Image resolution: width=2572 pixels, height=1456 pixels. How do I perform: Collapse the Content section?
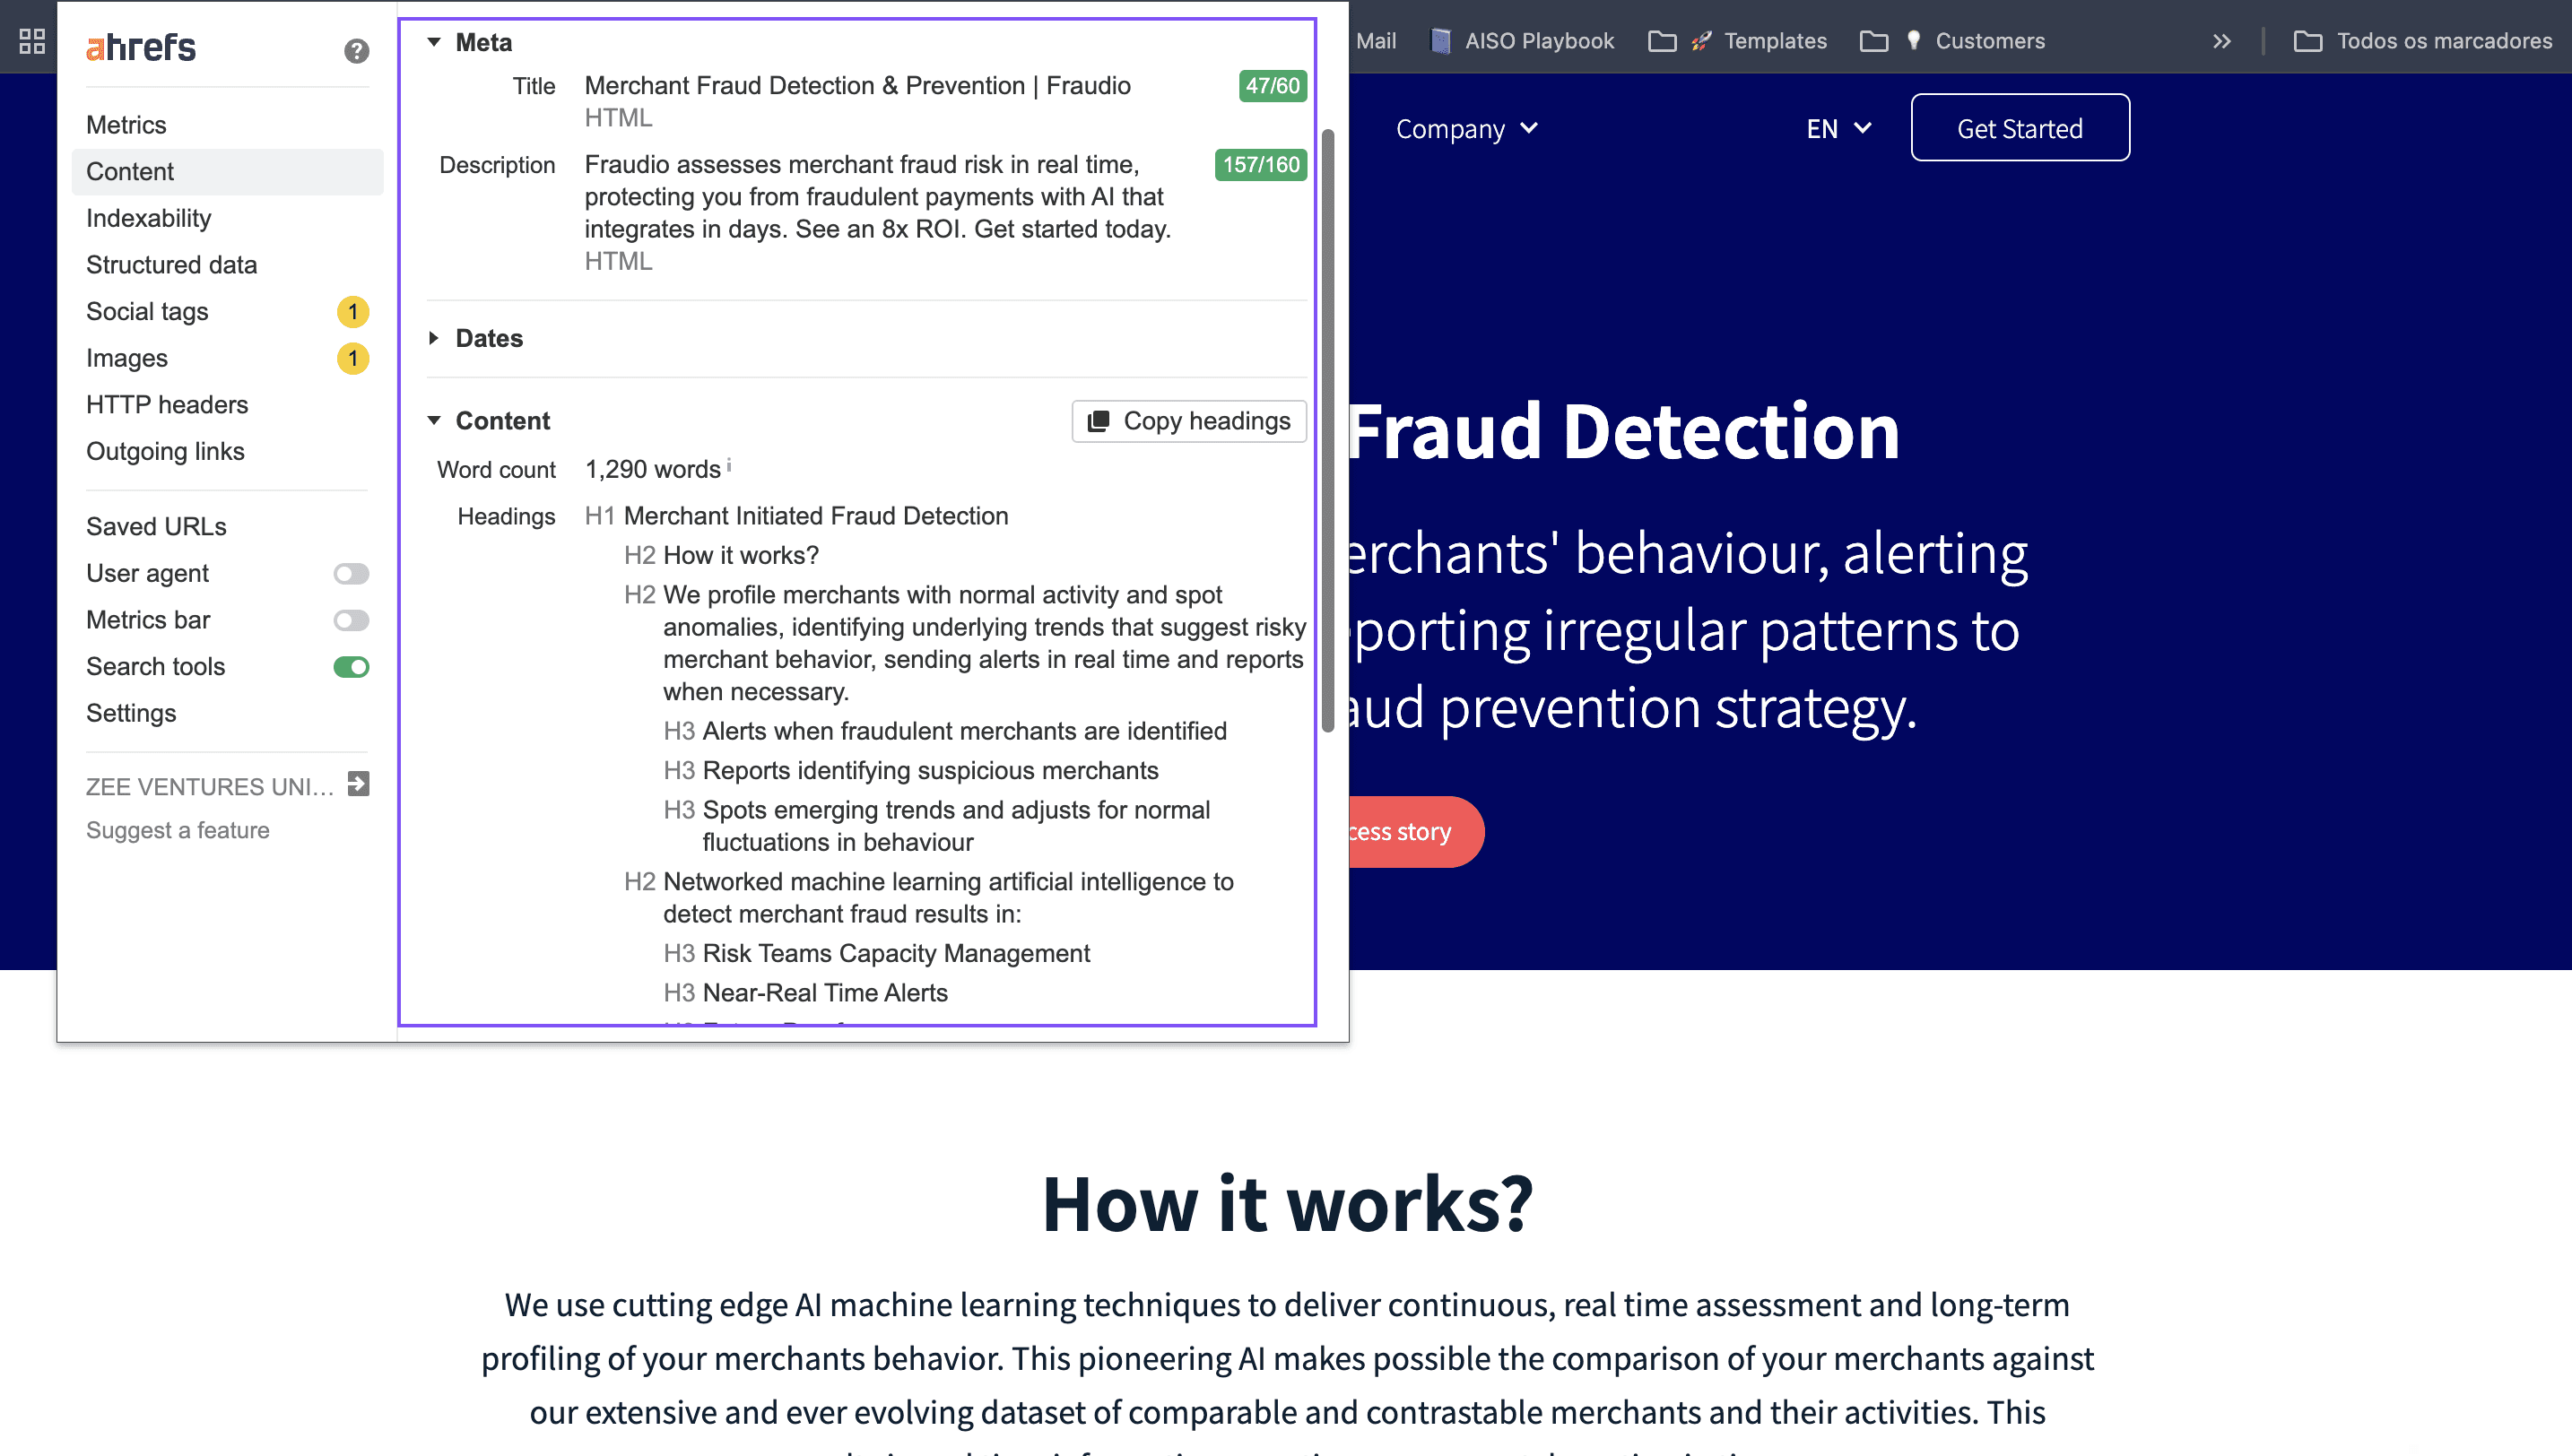tap(434, 421)
